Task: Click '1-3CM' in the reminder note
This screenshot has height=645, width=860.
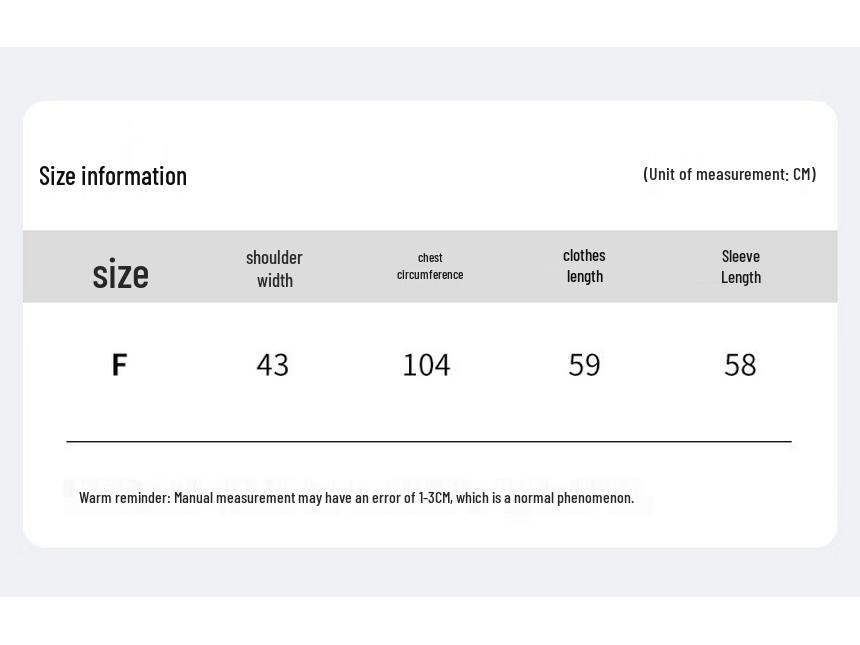Action: pyautogui.click(x=434, y=497)
